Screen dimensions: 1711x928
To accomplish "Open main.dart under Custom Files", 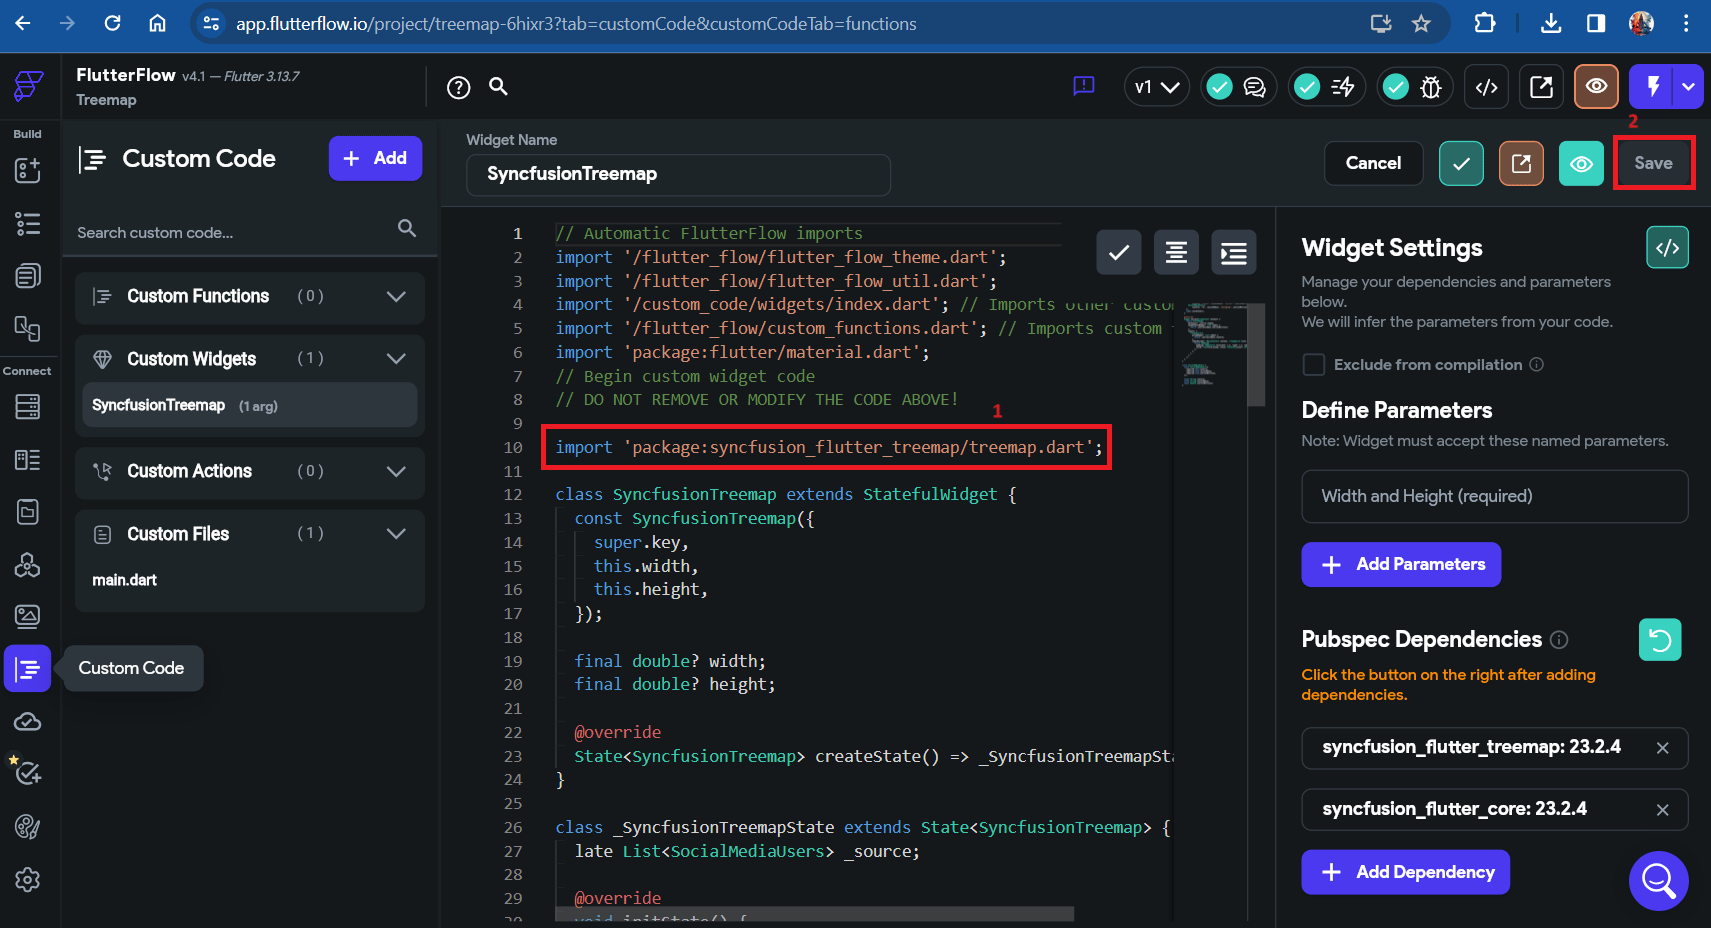I will tap(125, 580).
